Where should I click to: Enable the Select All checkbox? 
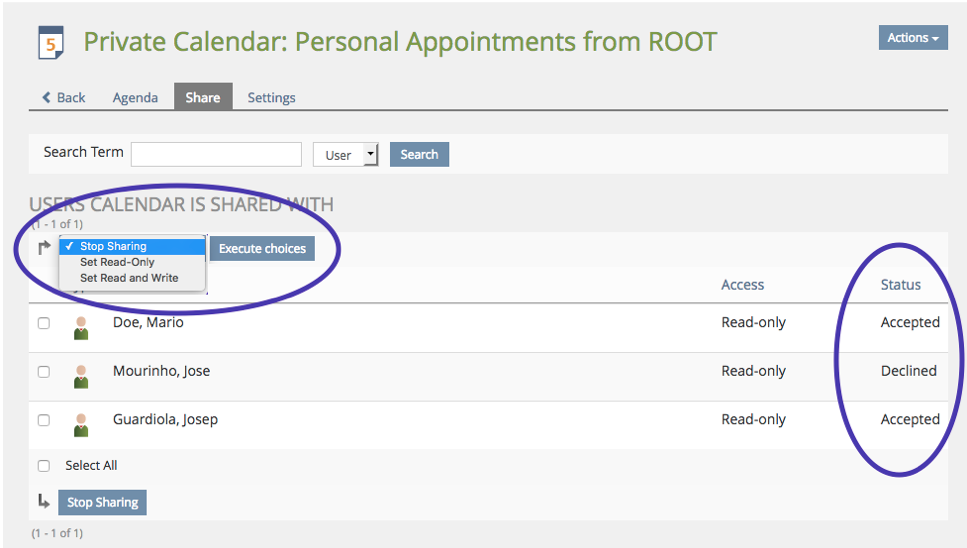(x=44, y=466)
